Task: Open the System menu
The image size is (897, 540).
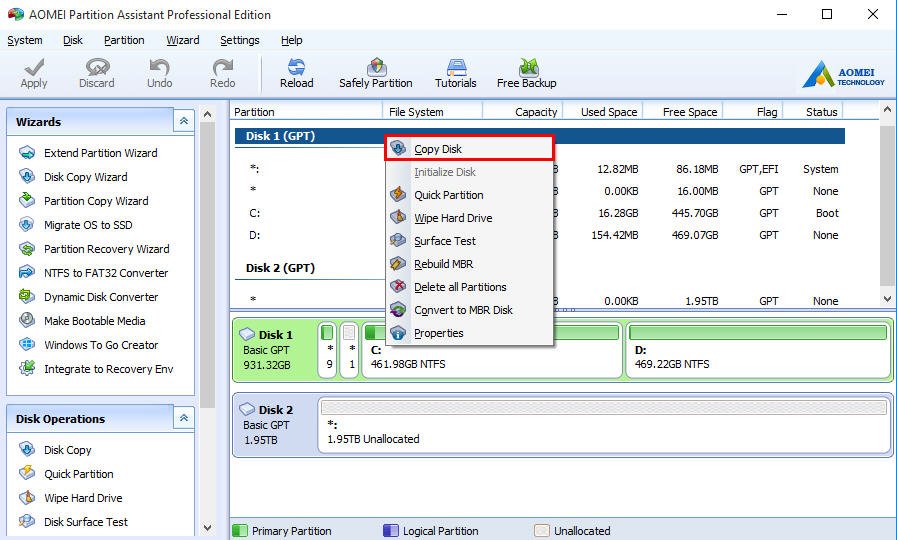Action: coord(25,40)
